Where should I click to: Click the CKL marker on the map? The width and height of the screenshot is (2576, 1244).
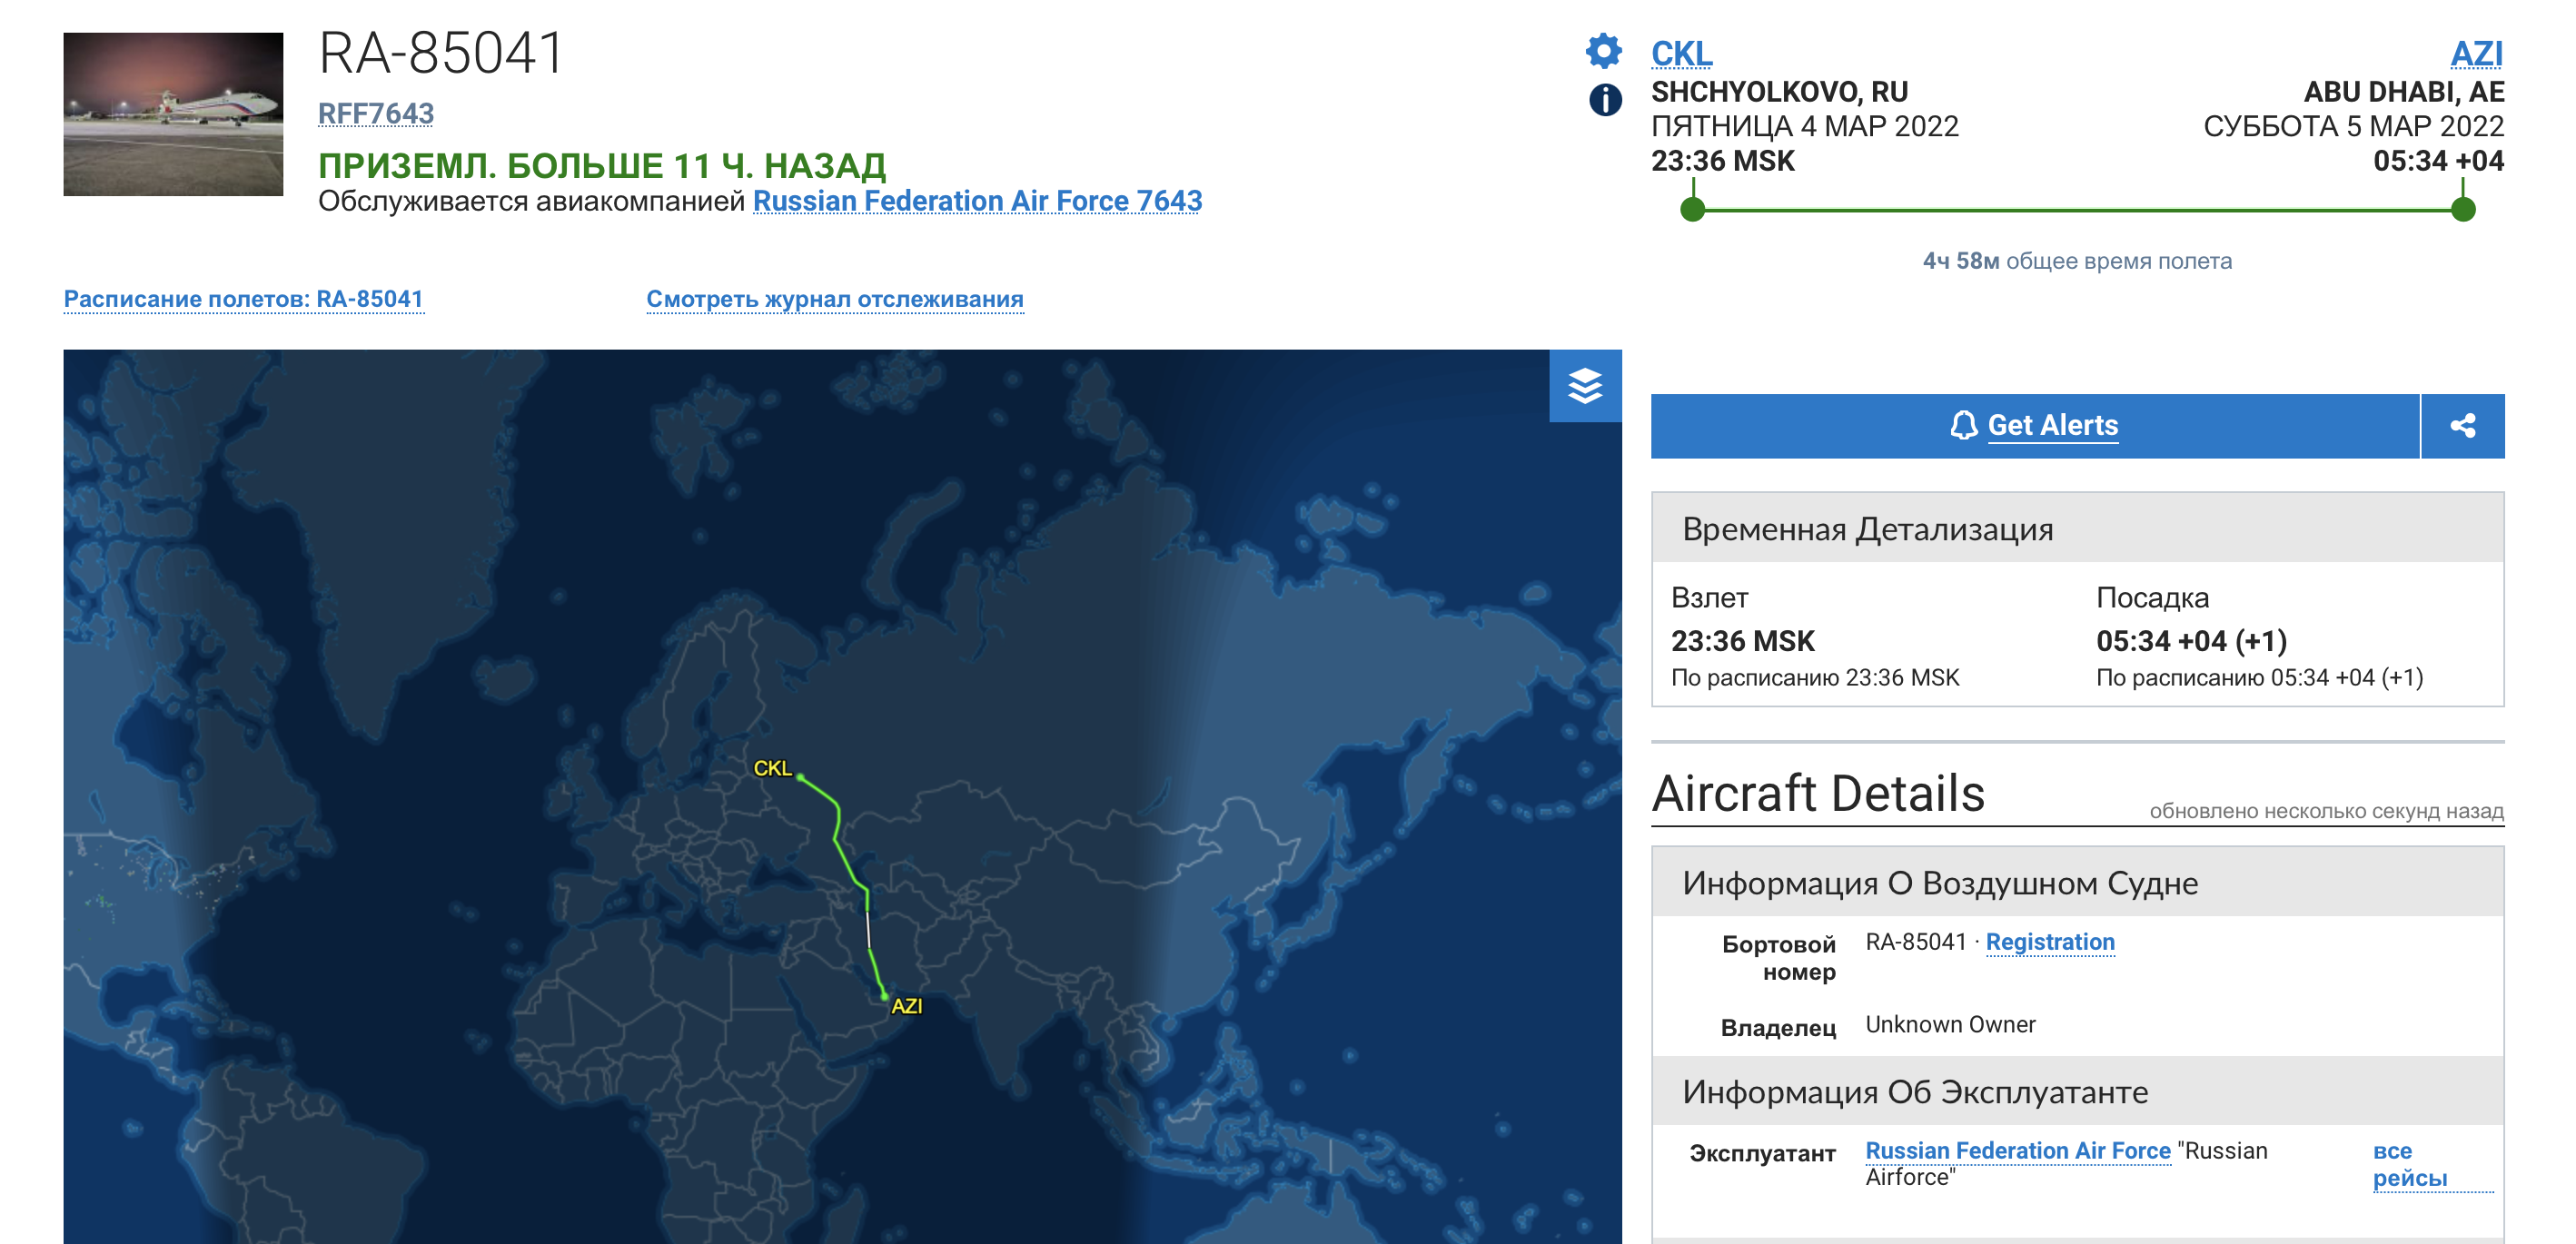[800, 776]
